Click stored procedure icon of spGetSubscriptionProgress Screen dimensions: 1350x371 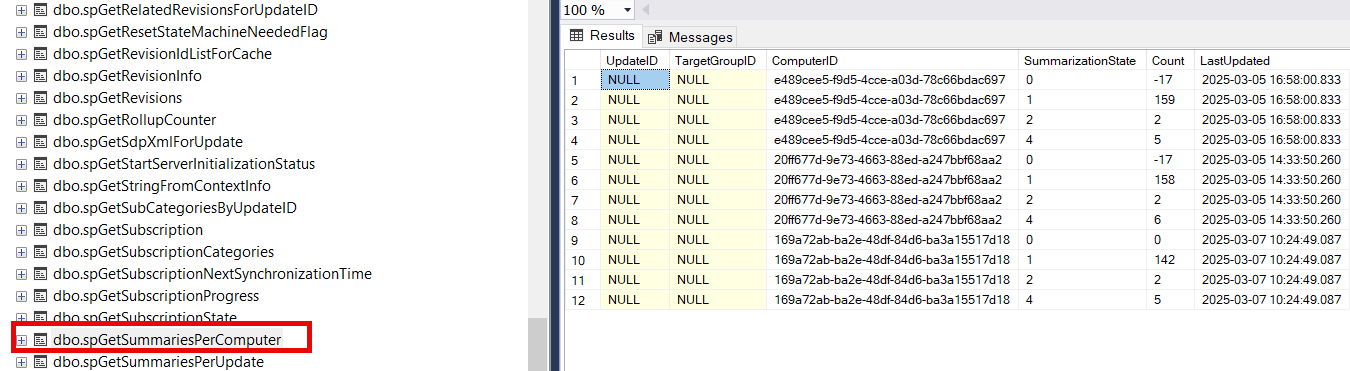pyautogui.click(x=41, y=296)
